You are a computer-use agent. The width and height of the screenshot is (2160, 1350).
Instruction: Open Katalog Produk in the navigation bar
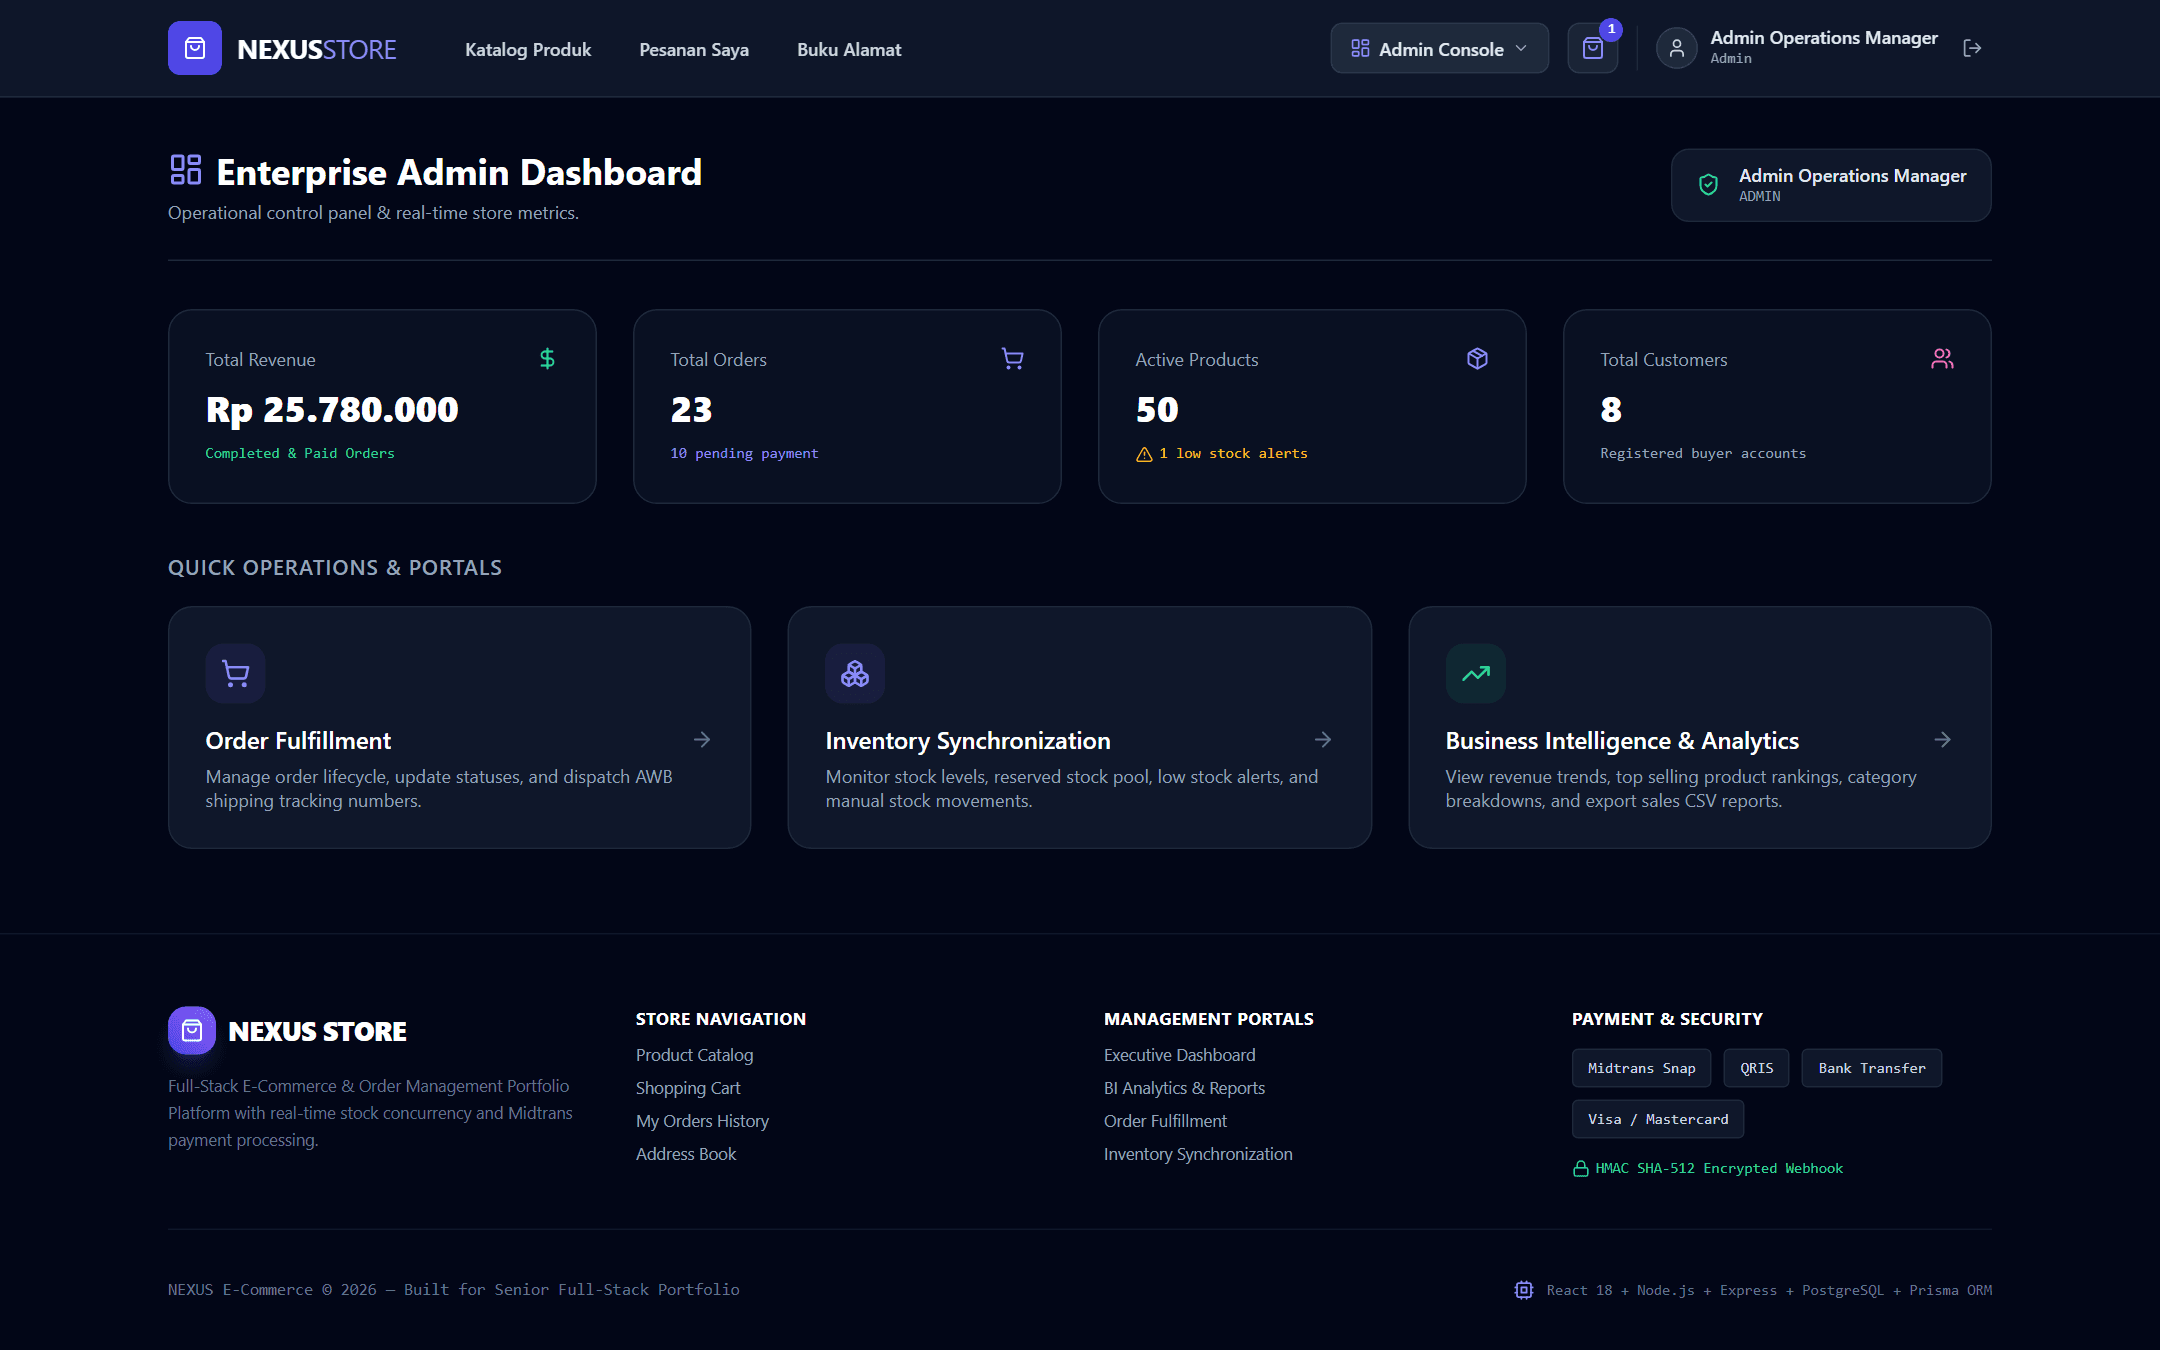click(528, 49)
